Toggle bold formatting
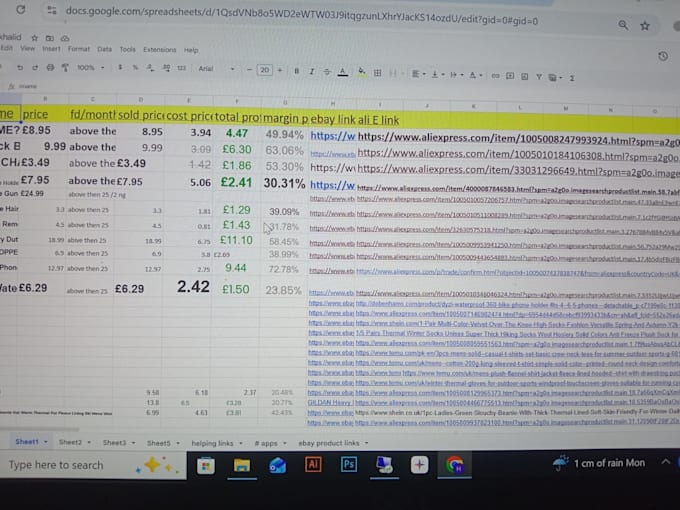 point(297,71)
